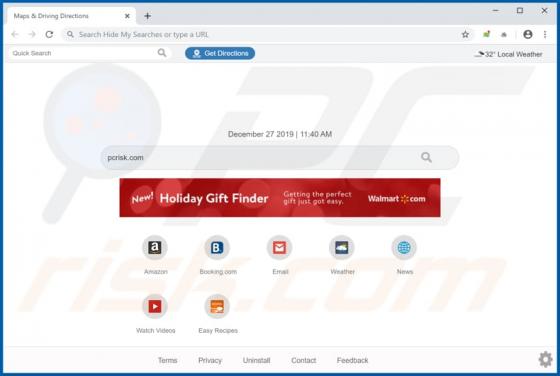Open a new tab with plus button
This screenshot has width=560, height=376.
(x=148, y=16)
